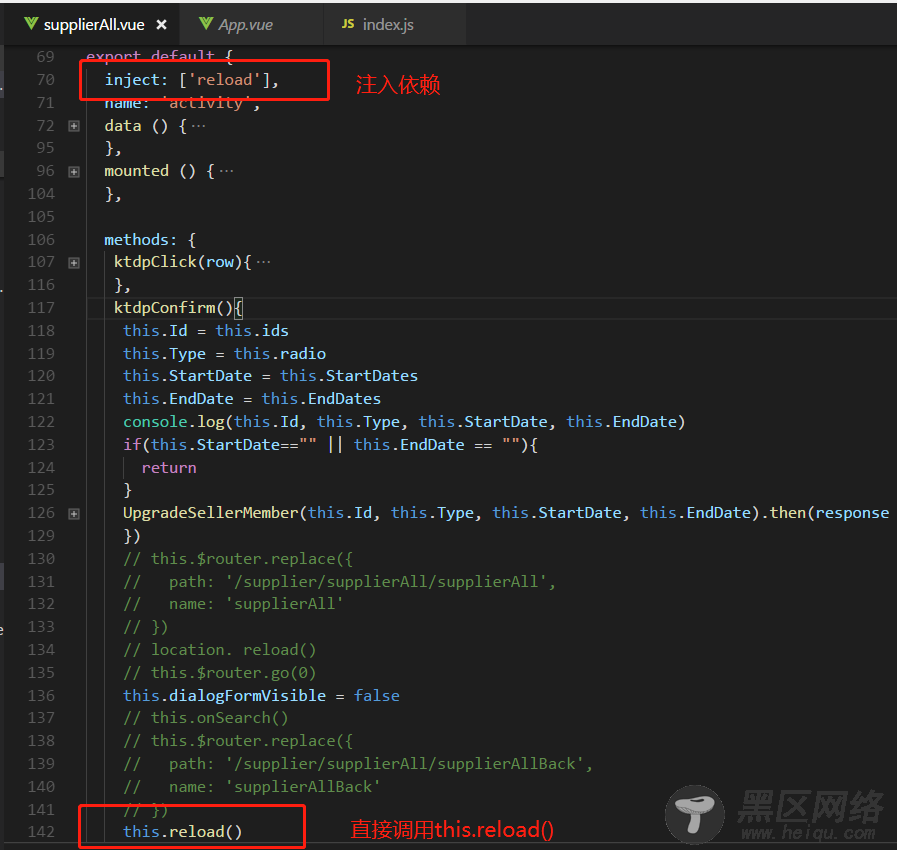Viewport: 897px width, 850px height.
Task: Click the console.log statement line
Action: 404,422
